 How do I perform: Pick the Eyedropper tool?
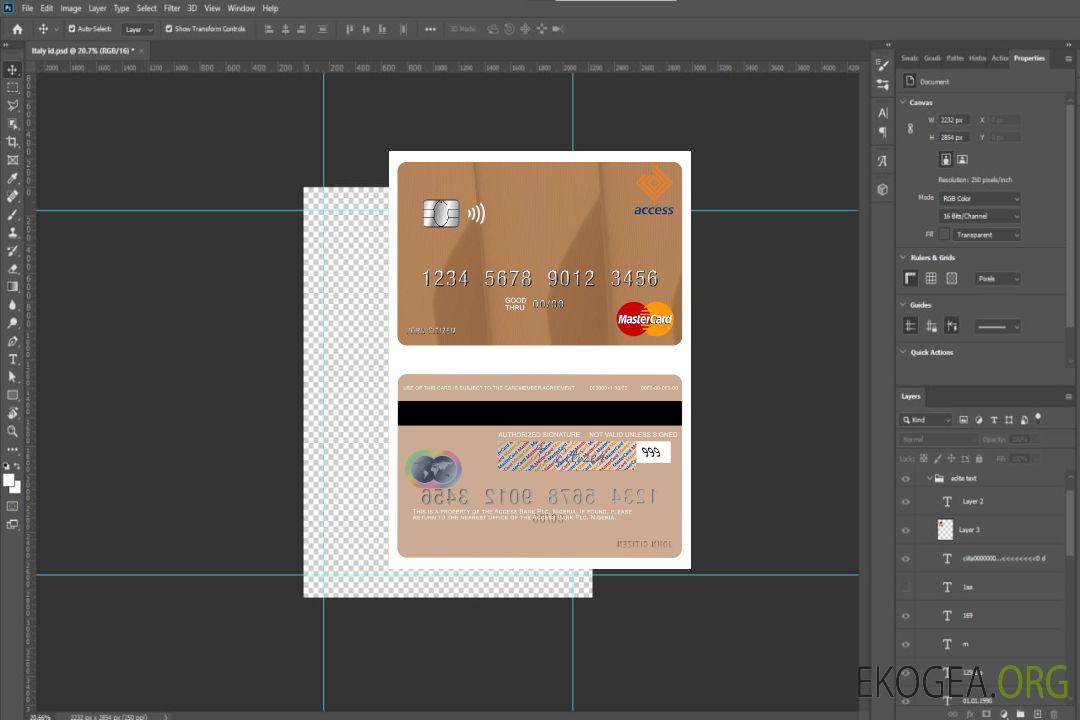[13, 178]
